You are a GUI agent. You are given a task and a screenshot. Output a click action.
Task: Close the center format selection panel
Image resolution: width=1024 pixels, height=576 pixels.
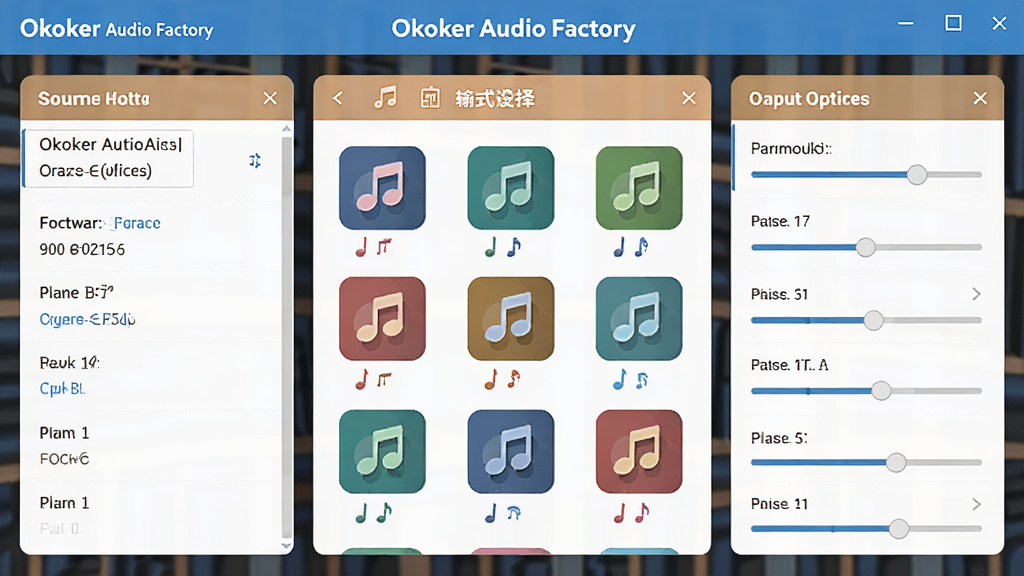pos(688,98)
